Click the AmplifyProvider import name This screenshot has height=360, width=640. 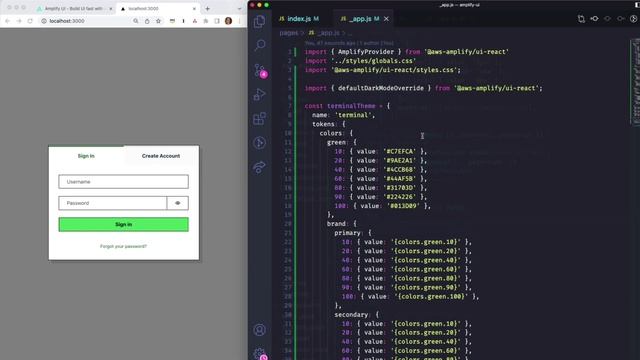point(366,52)
